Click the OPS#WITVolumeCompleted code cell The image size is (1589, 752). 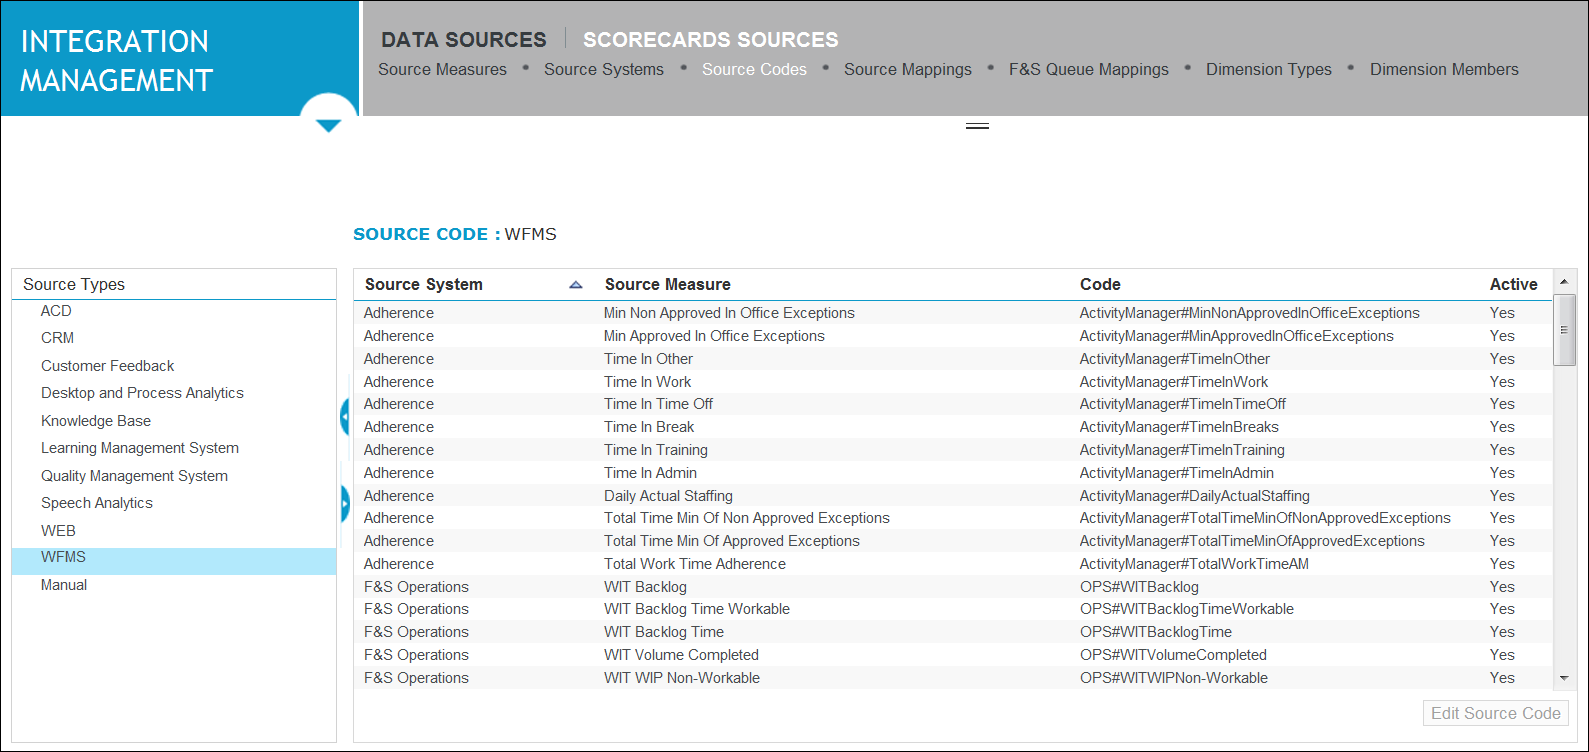point(1173,655)
